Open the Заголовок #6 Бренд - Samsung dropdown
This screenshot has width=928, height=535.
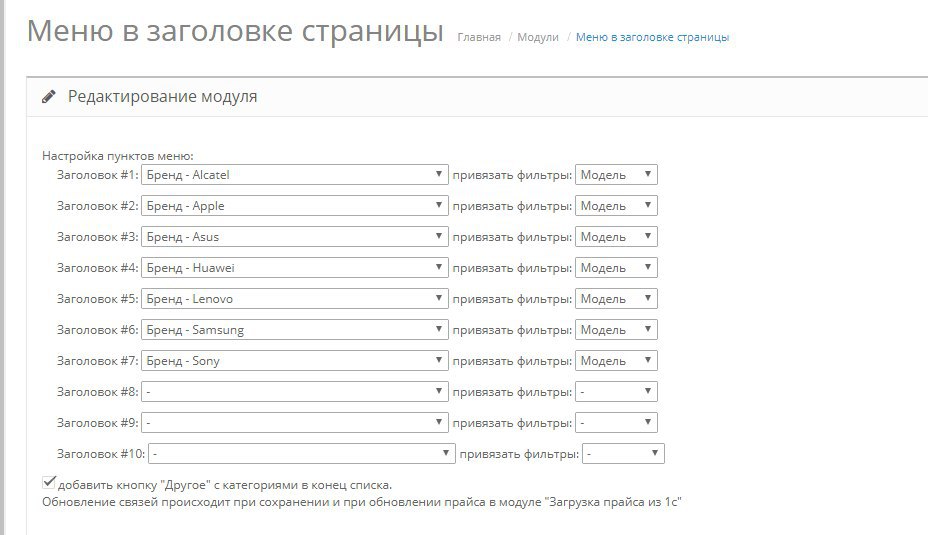295,330
